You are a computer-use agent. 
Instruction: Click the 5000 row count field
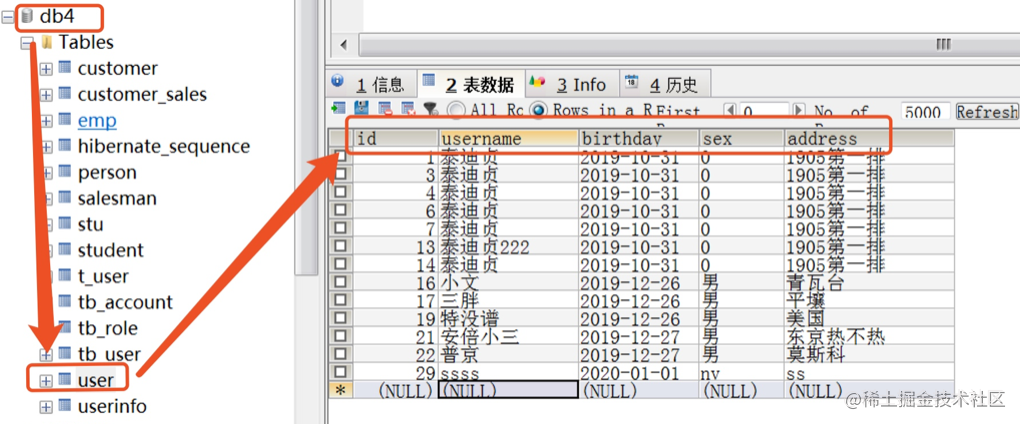tap(926, 111)
